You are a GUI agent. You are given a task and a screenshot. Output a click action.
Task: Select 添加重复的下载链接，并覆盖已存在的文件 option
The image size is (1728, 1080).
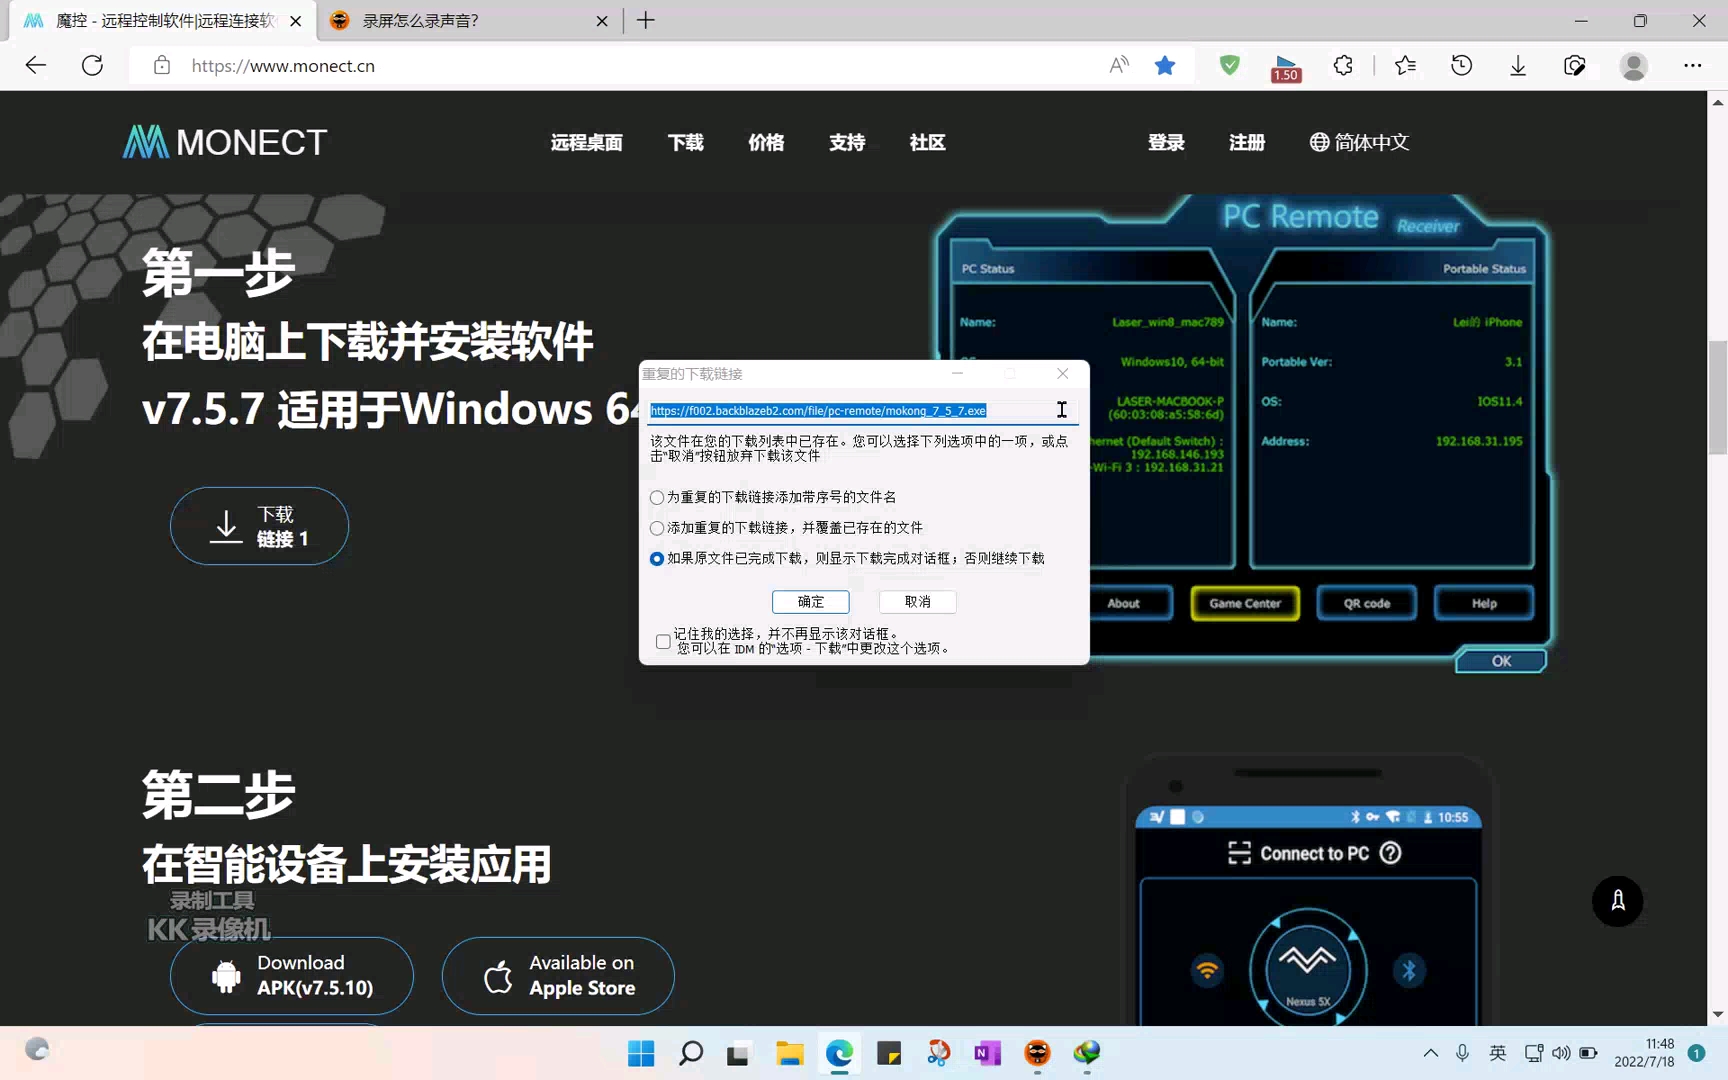point(787,527)
